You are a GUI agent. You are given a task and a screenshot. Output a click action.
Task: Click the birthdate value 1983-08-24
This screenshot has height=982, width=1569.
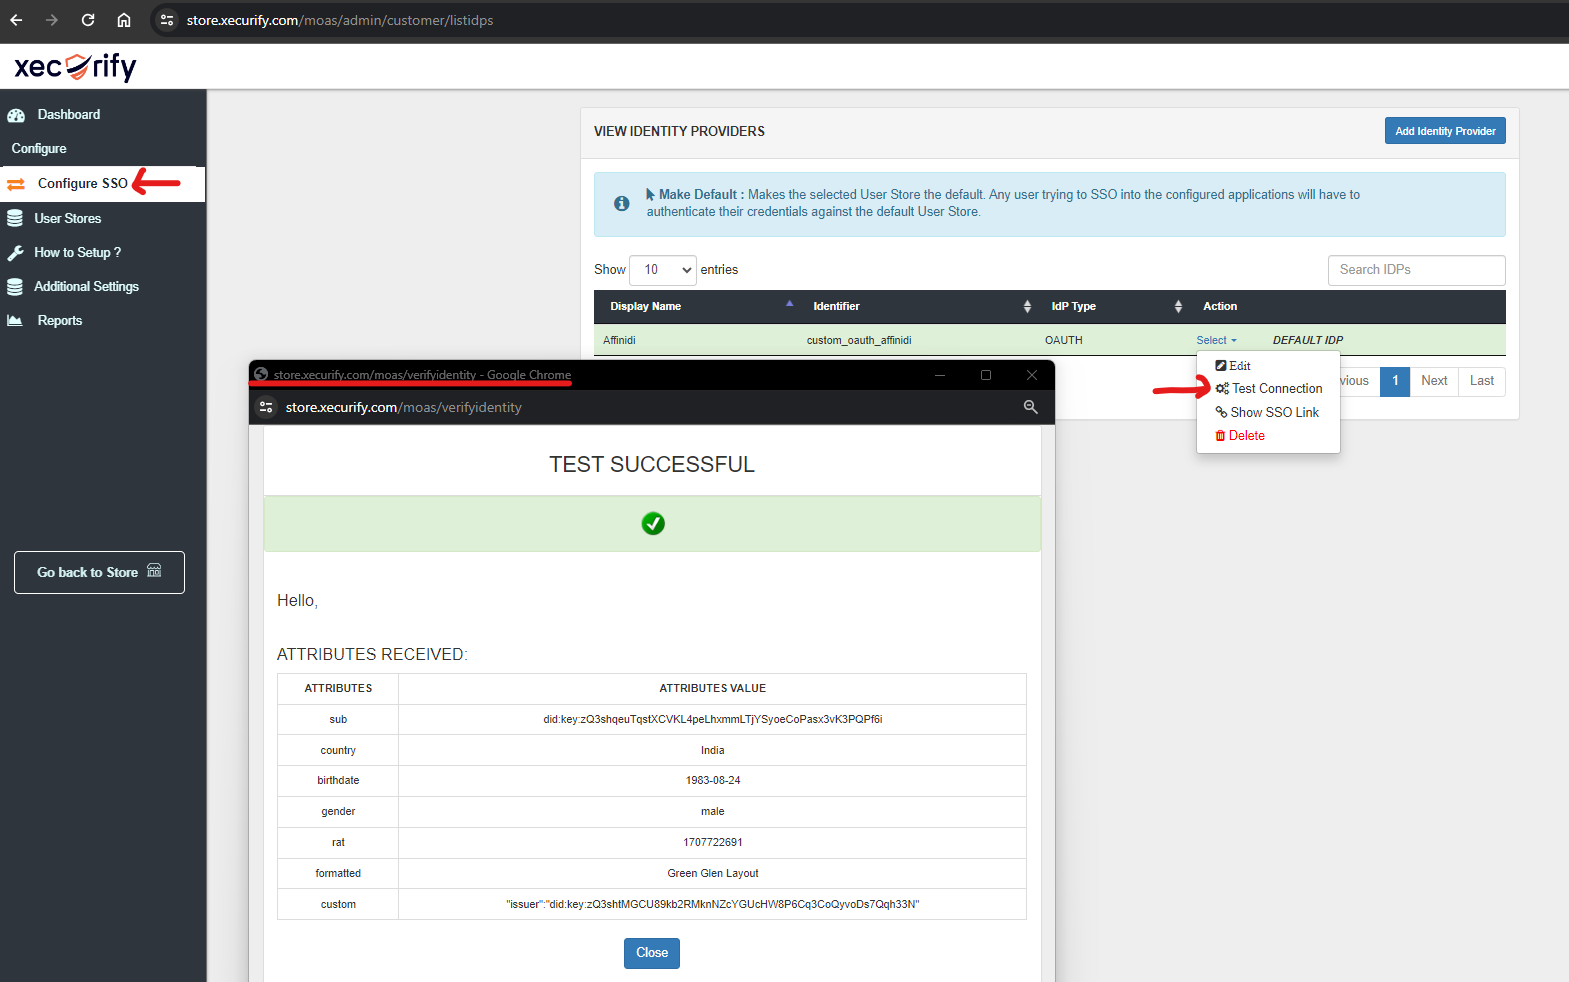click(x=713, y=781)
